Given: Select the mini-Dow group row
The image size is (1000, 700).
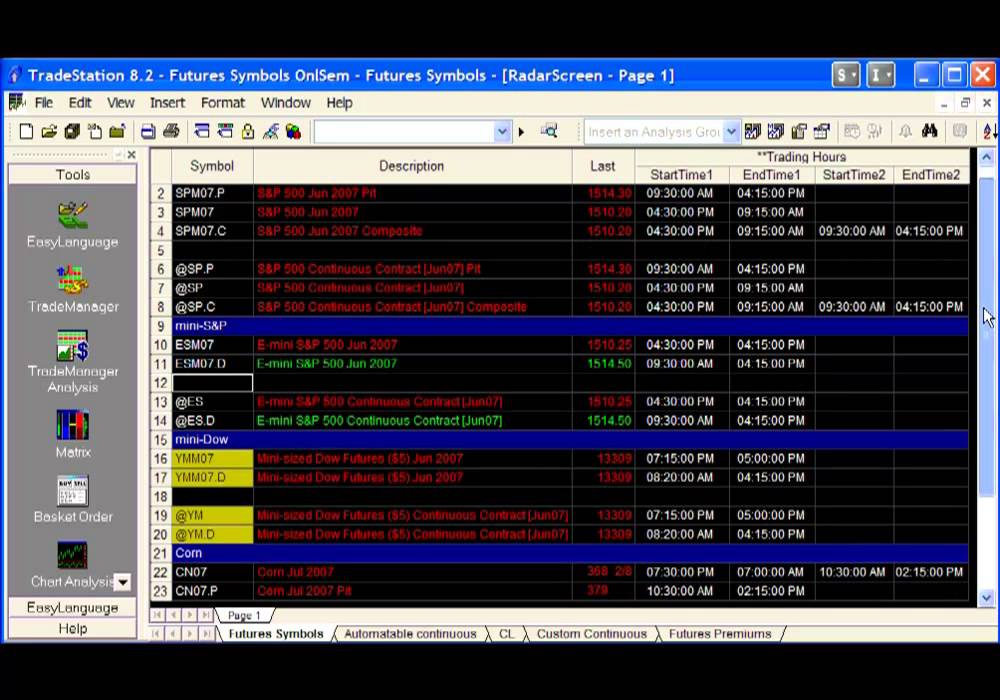Looking at the screenshot, I should pyautogui.click(x=570, y=439).
